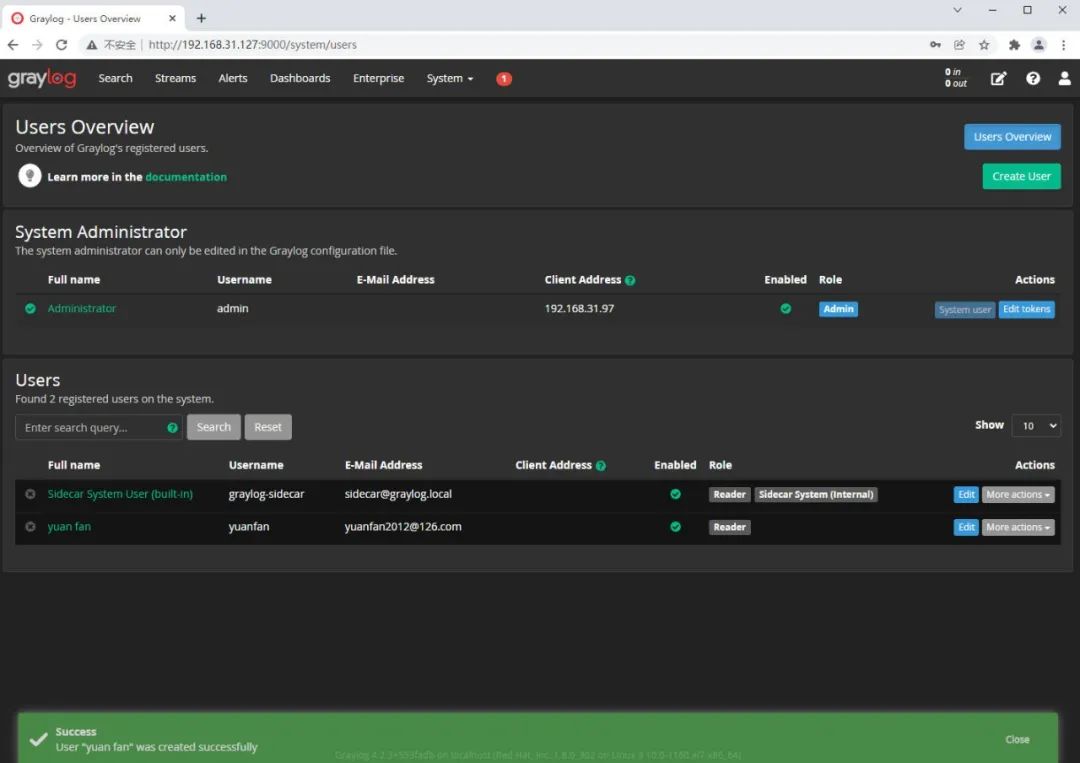
Task: Open the user profile icon in navbar
Action: click(x=1064, y=79)
